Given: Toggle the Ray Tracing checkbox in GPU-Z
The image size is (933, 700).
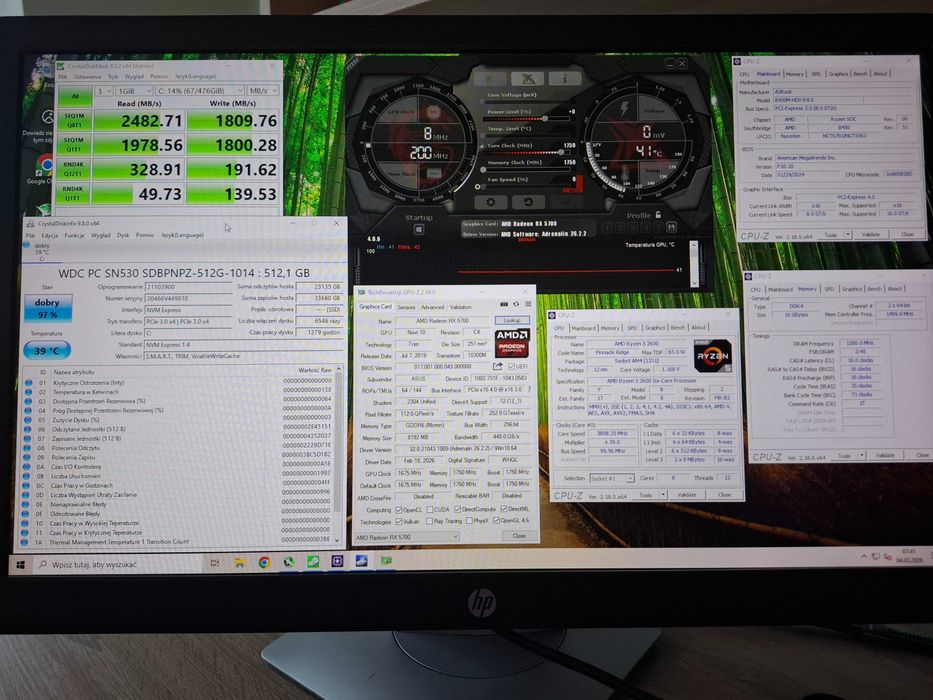Looking at the screenshot, I should point(430,521).
